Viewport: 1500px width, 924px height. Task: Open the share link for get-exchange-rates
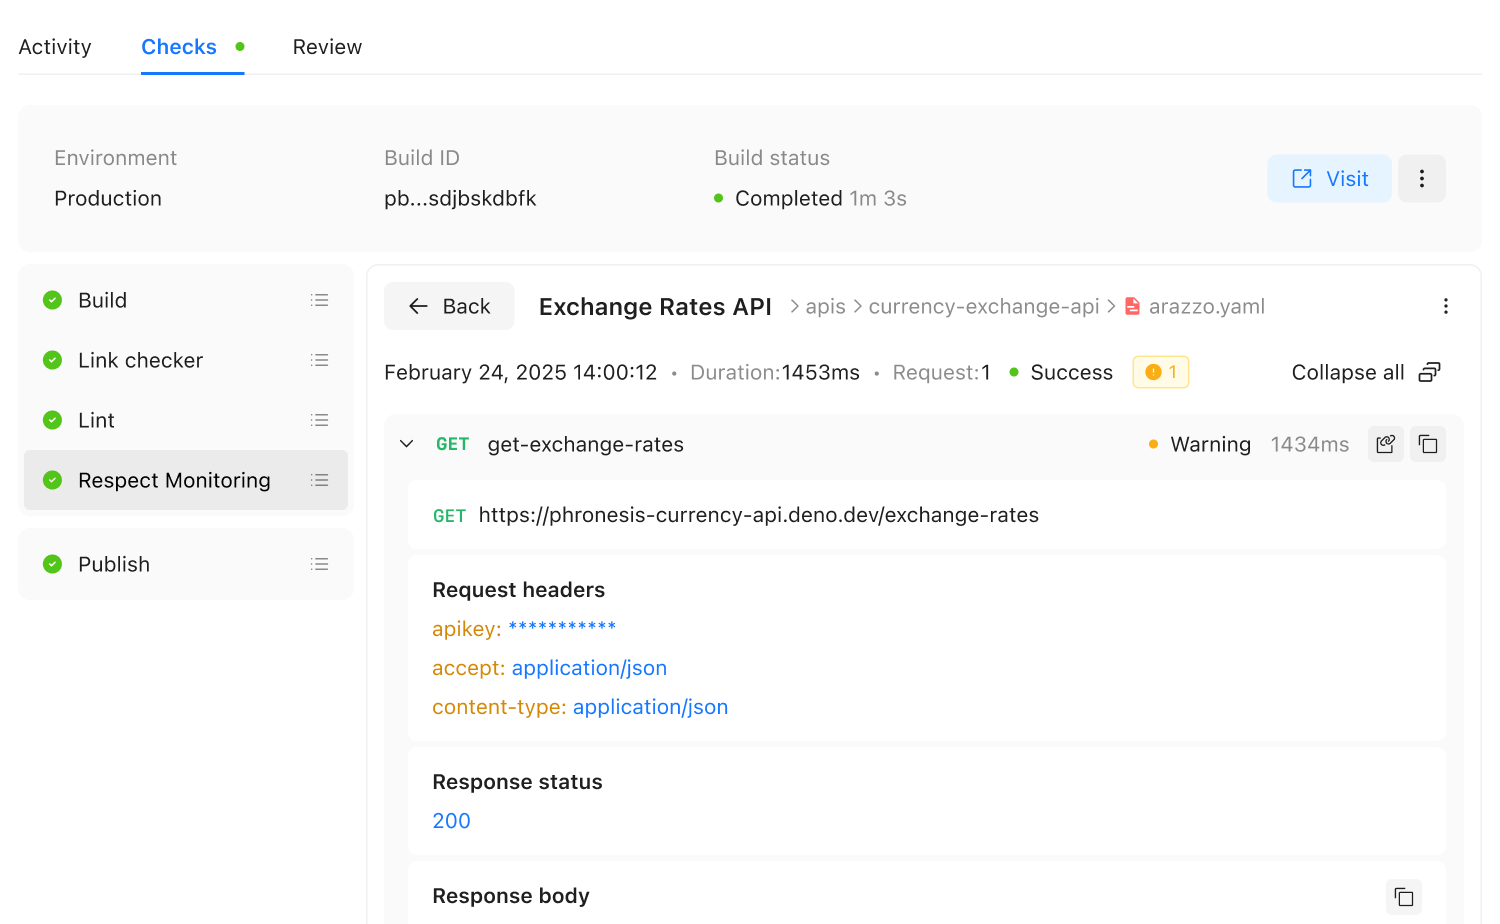1385,443
